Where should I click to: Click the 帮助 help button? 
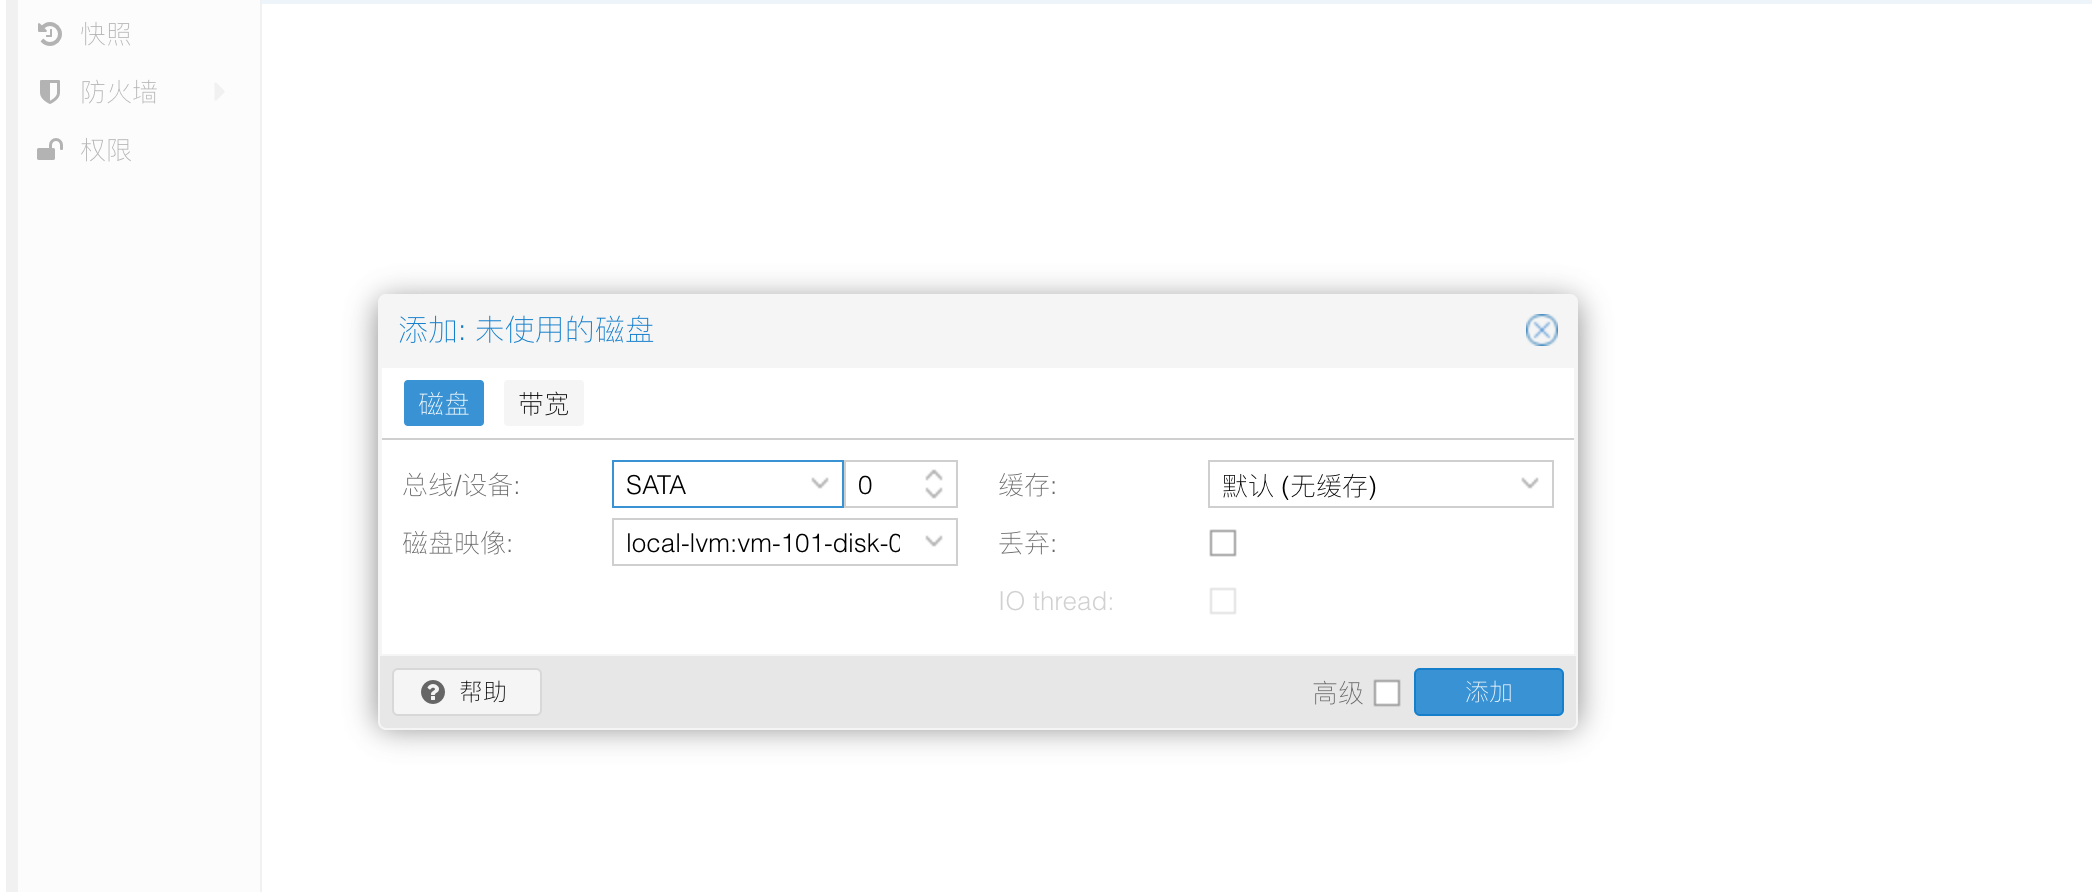pos(467,692)
